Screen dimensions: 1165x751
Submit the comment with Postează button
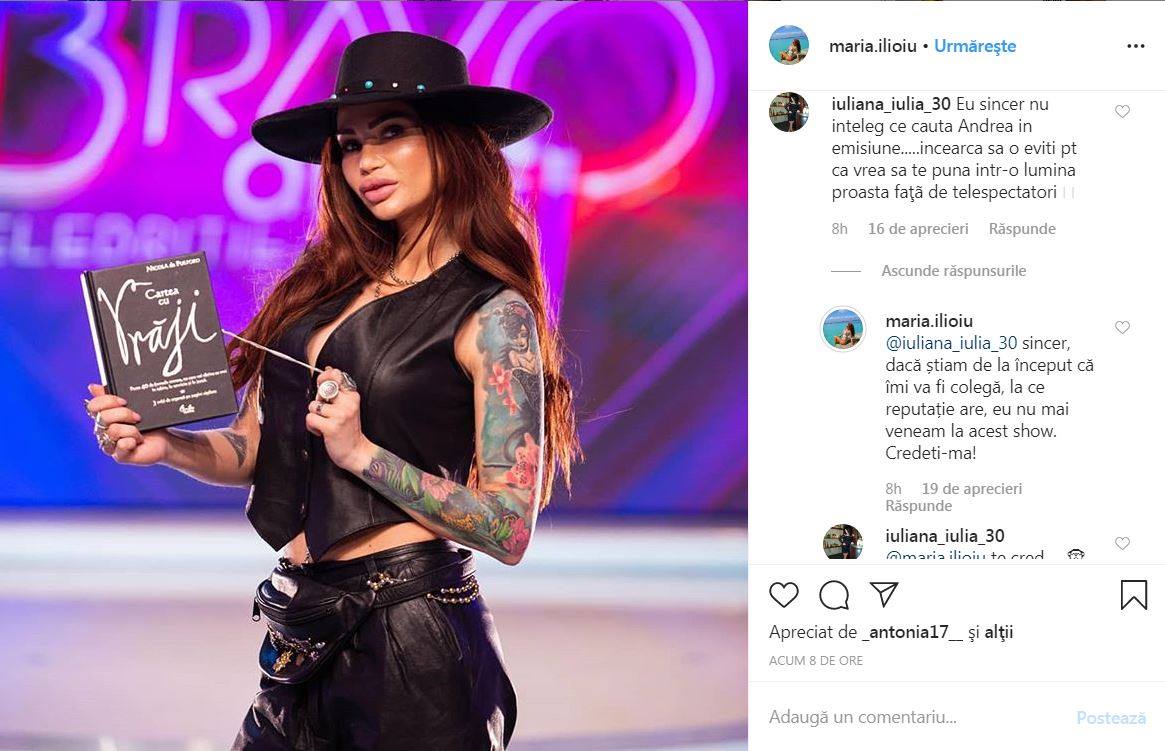1111,718
